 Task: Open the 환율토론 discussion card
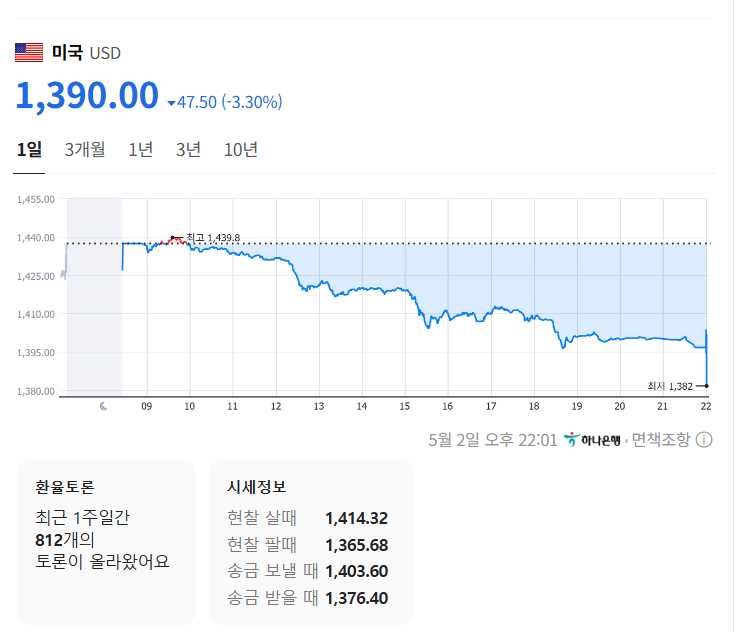[x=106, y=540]
